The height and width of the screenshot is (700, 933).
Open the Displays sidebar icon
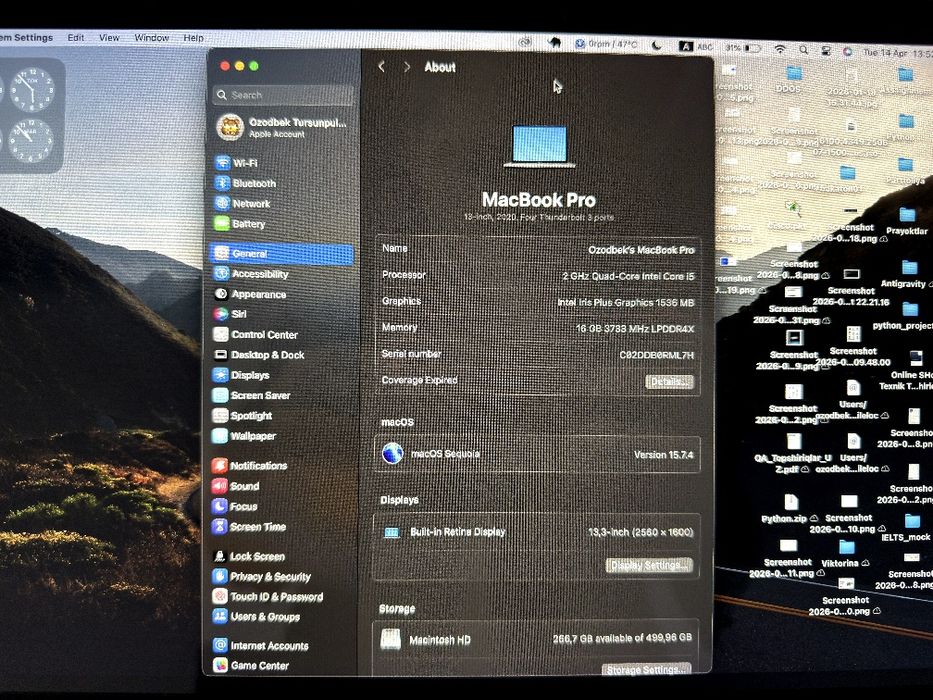pyautogui.click(x=221, y=375)
